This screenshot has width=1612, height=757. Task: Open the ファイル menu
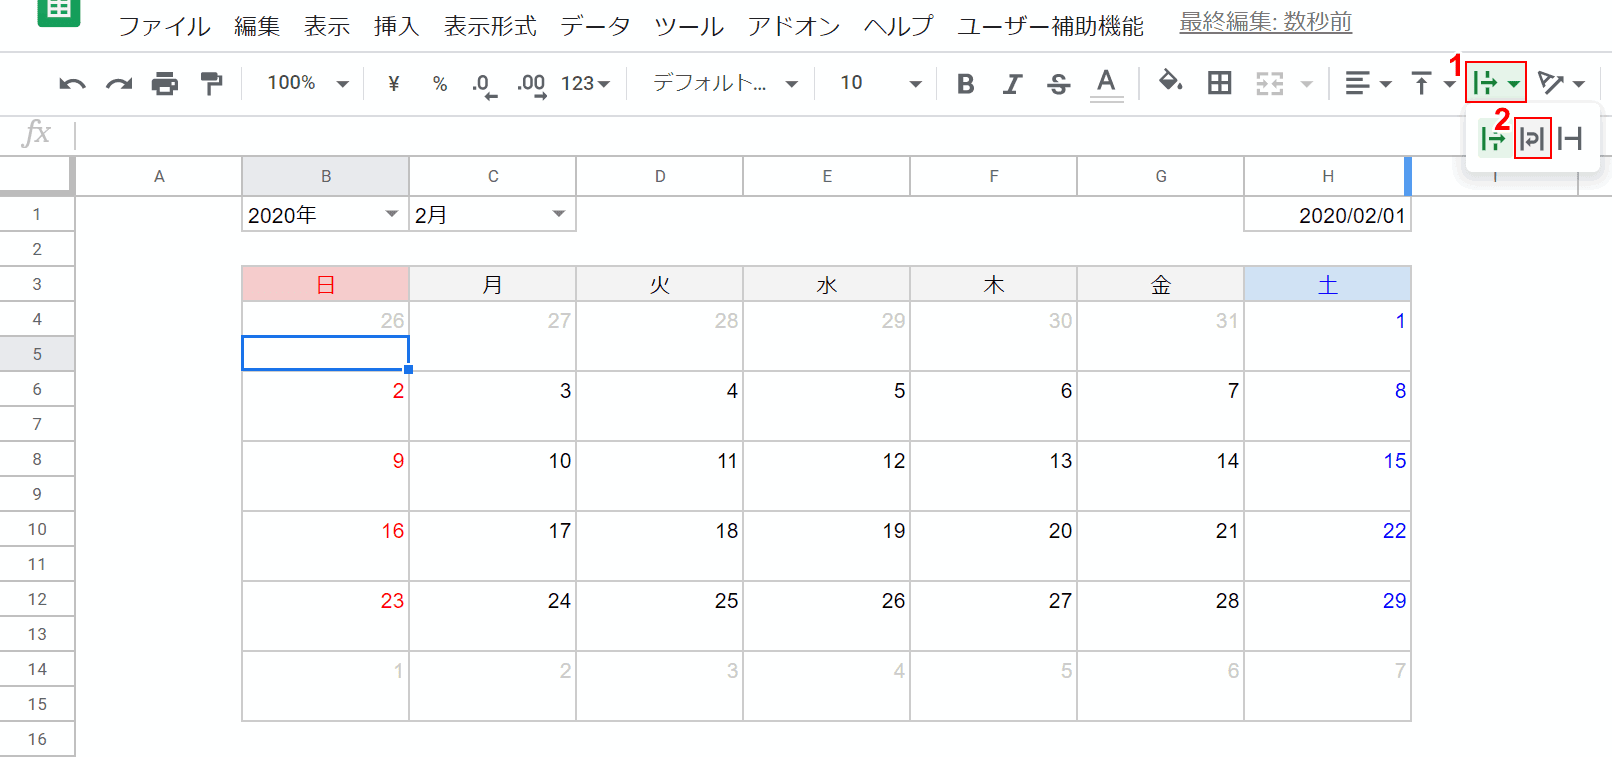[x=165, y=27]
